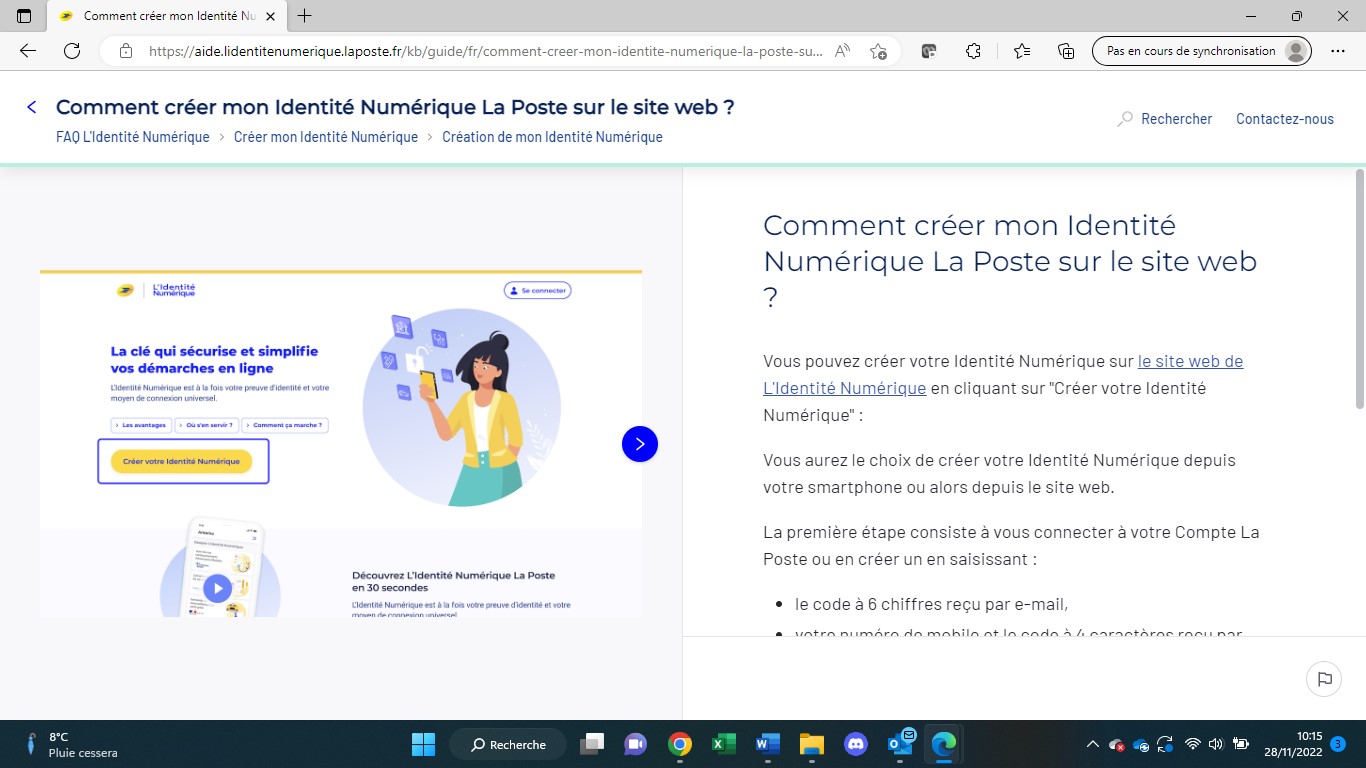Click the taskbar Recherche search box
Image resolution: width=1366 pixels, height=768 pixels.
[508, 744]
